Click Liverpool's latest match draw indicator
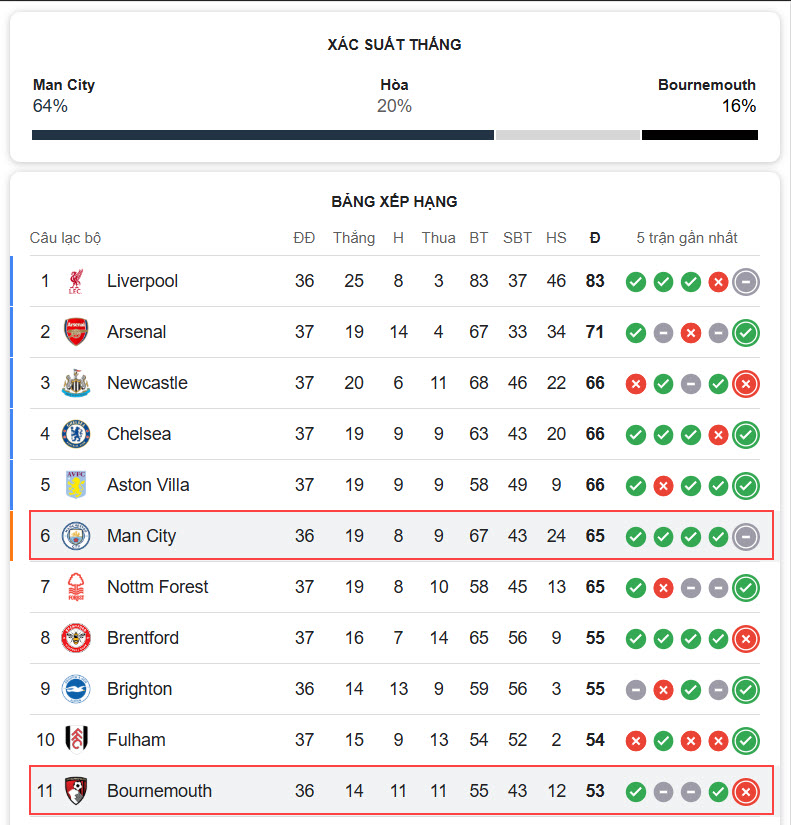Viewport: 791px width, 825px height. (x=746, y=282)
